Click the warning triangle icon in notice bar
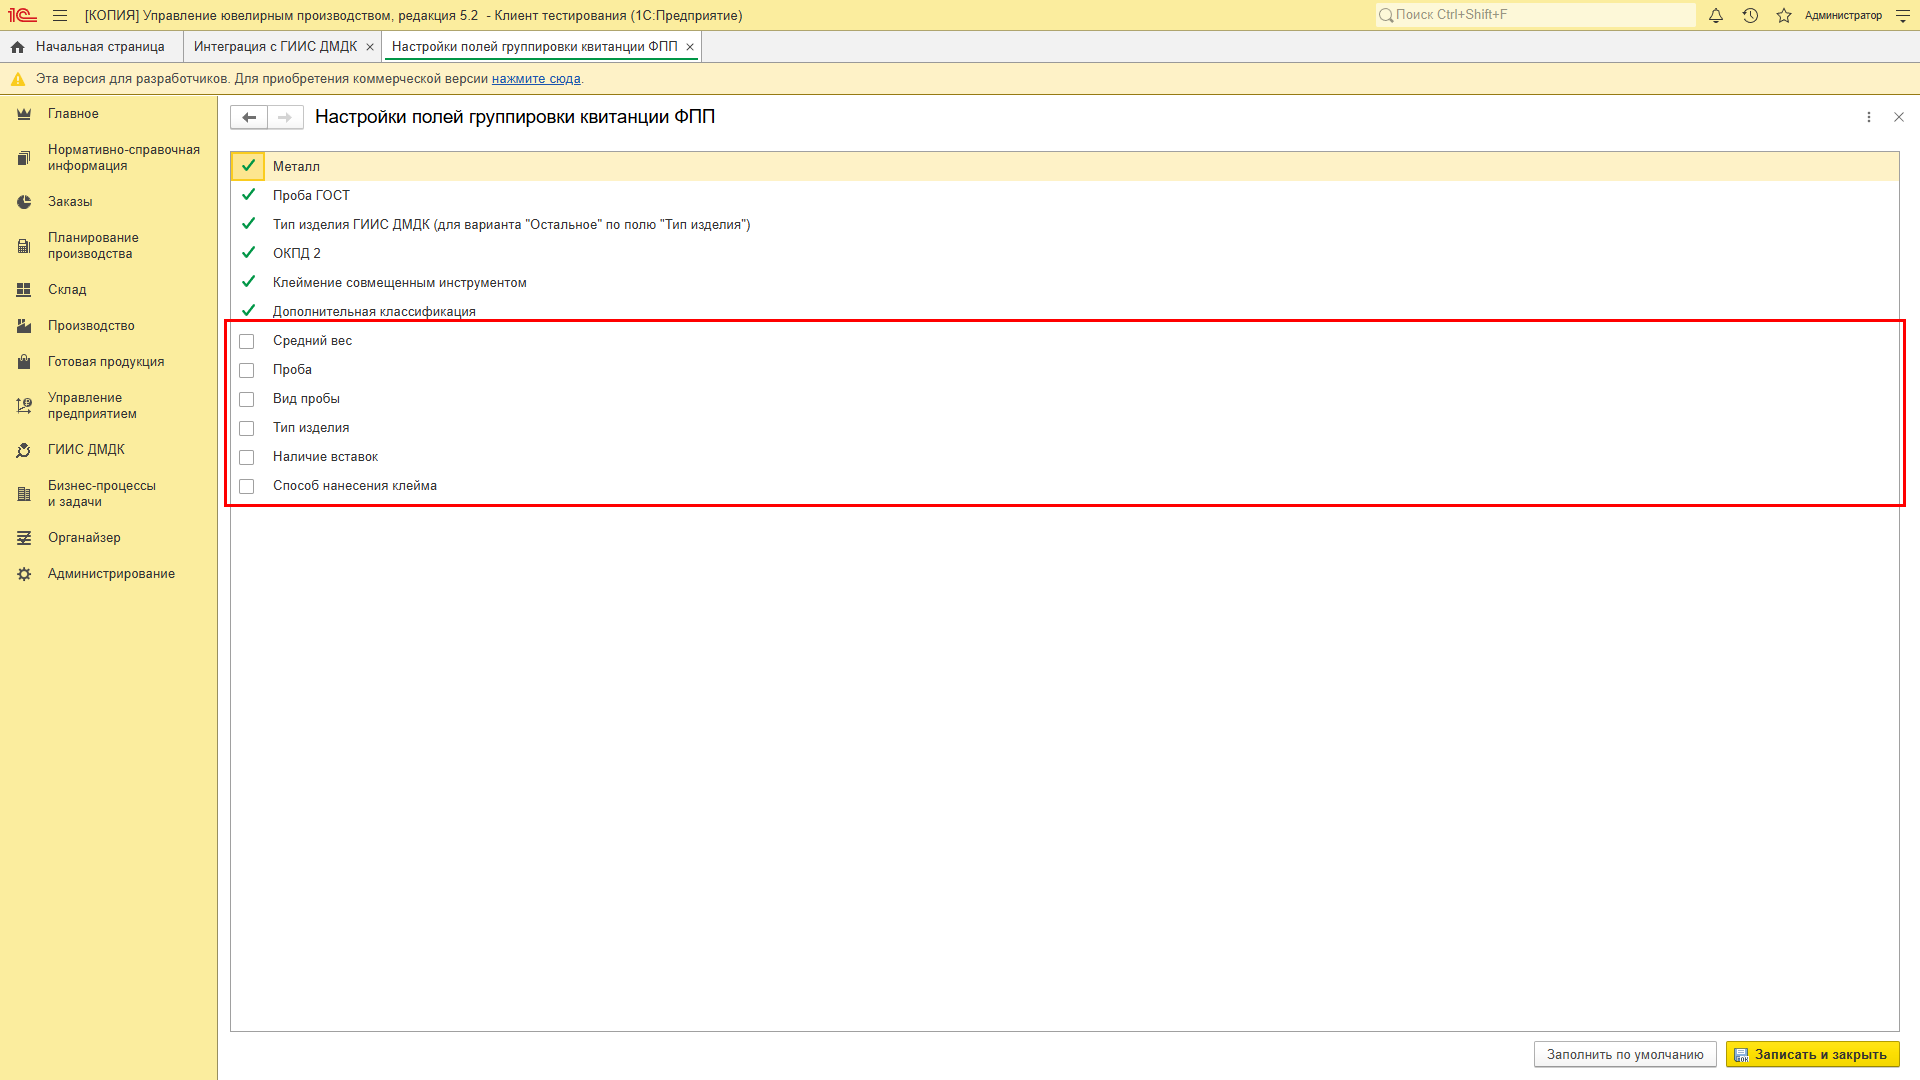The height and width of the screenshot is (1080, 1920). point(17,79)
